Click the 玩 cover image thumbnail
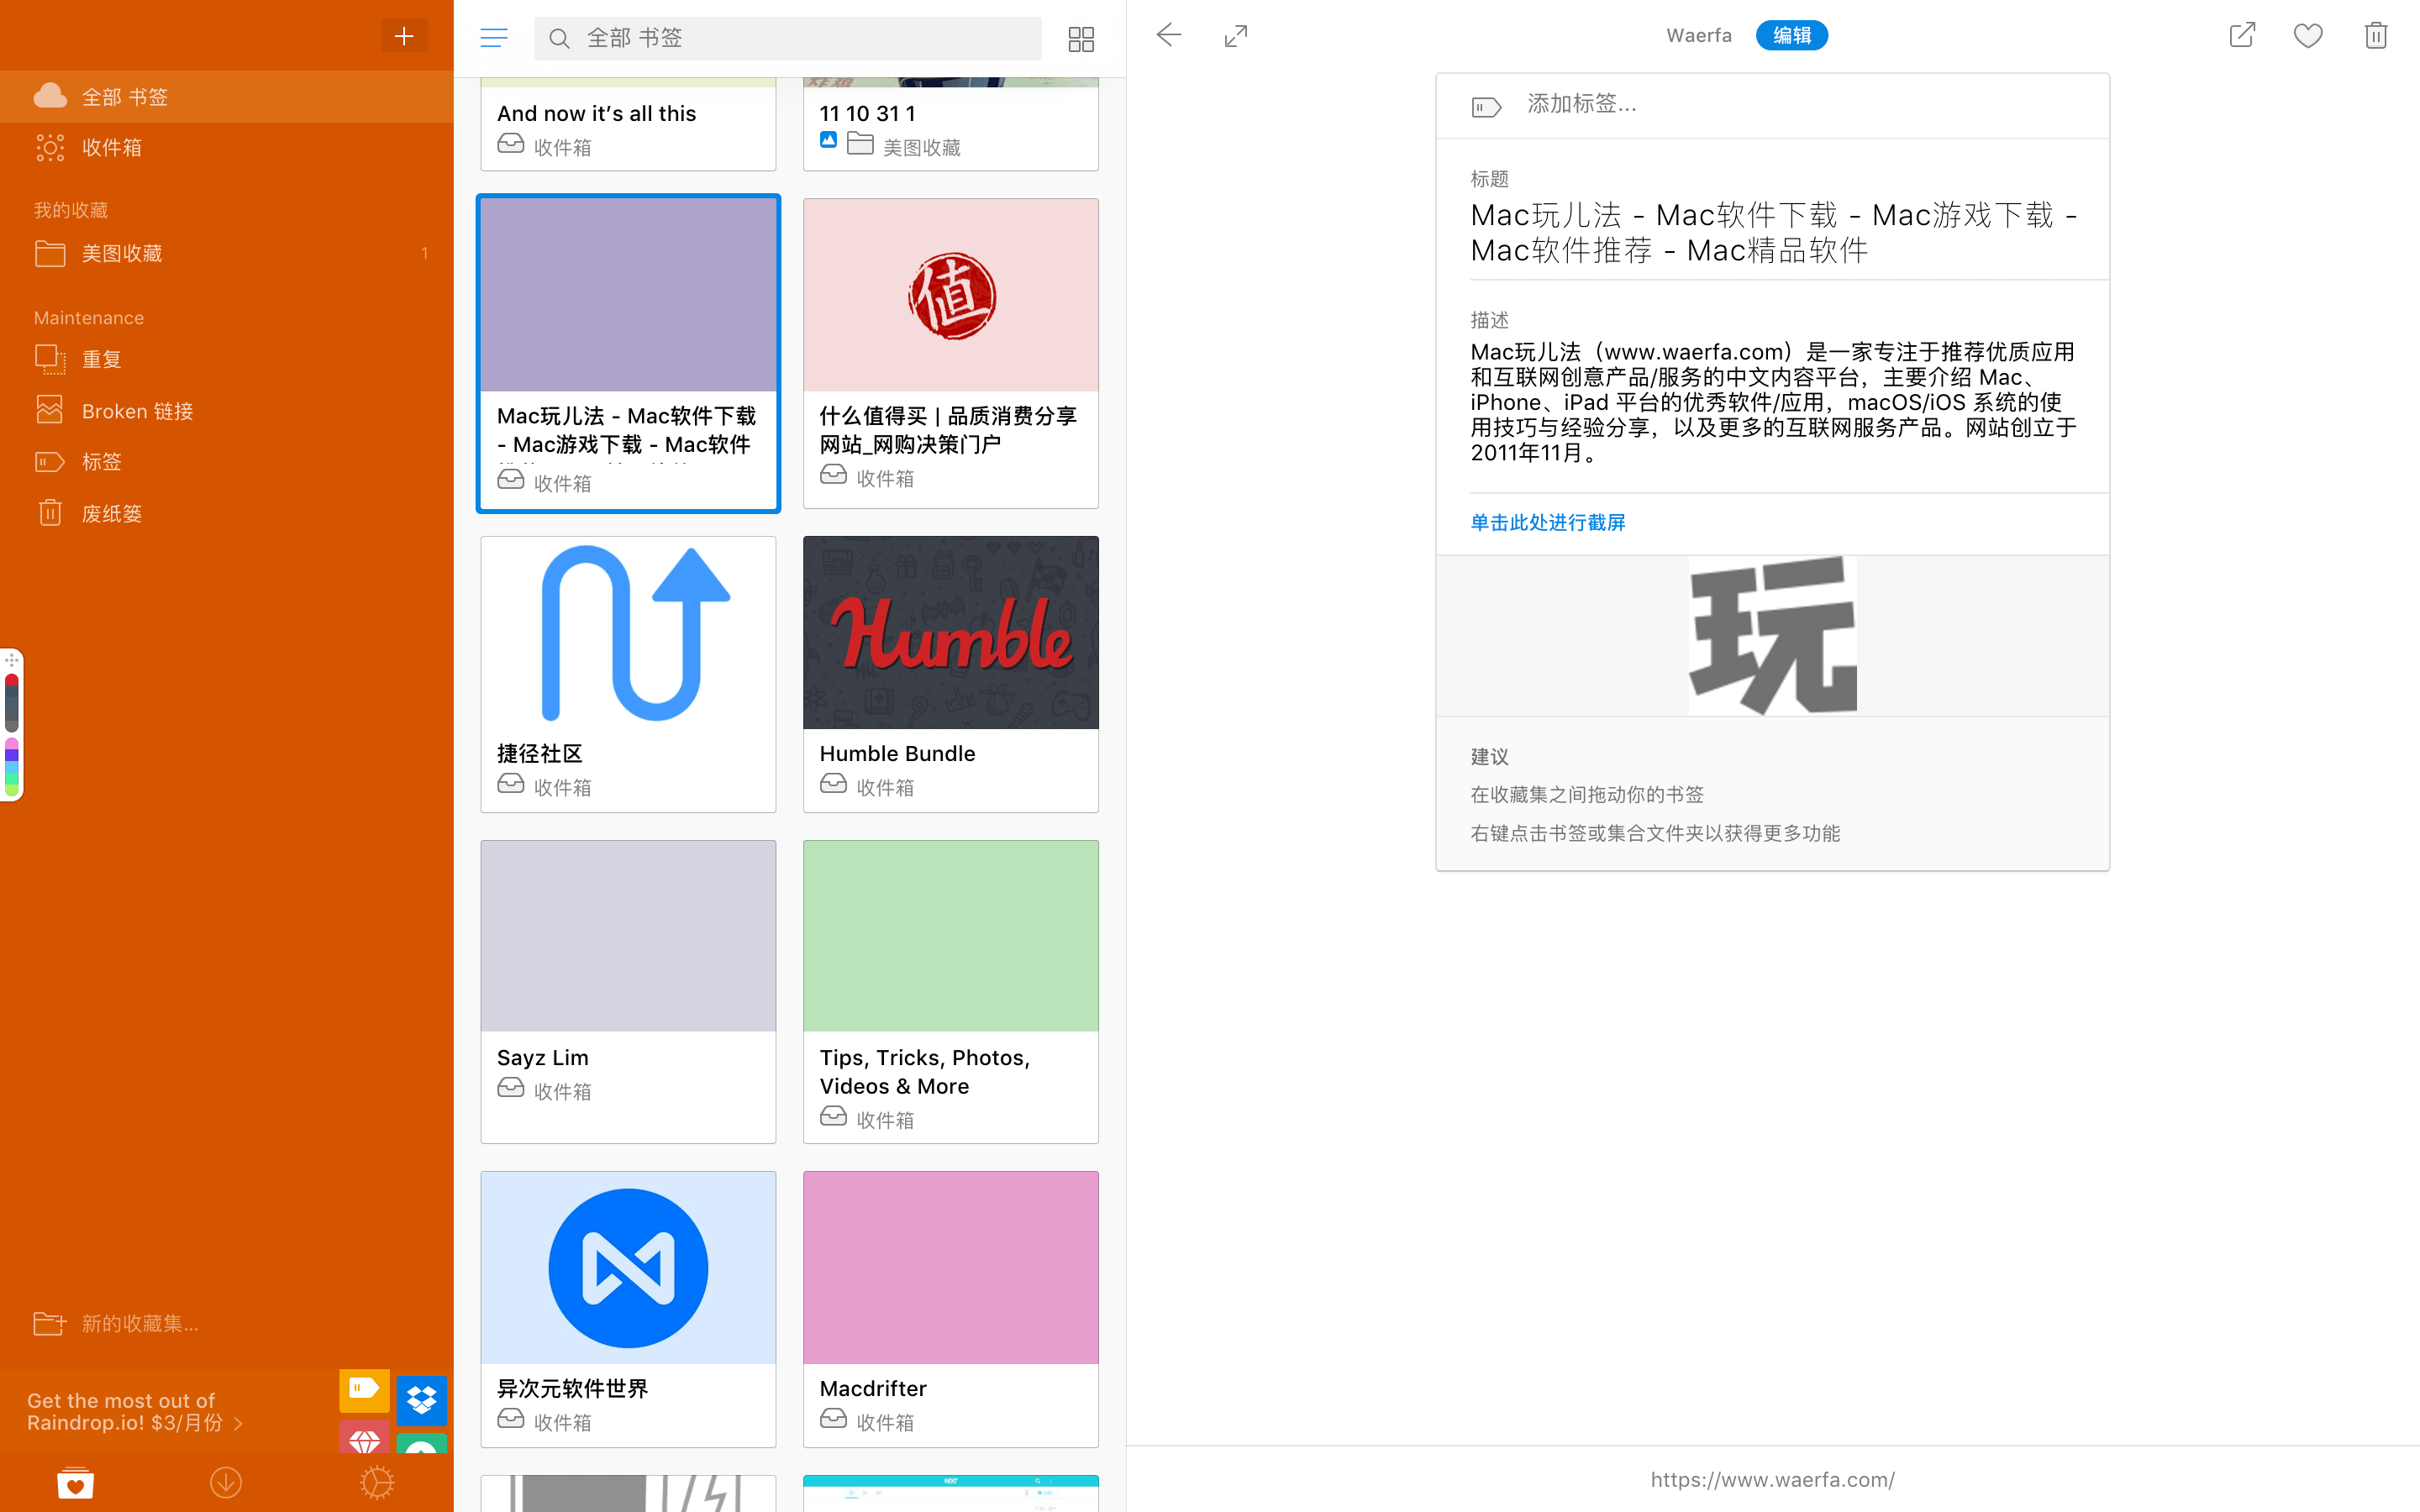This screenshot has width=2420, height=1512. pyautogui.click(x=1772, y=635)
